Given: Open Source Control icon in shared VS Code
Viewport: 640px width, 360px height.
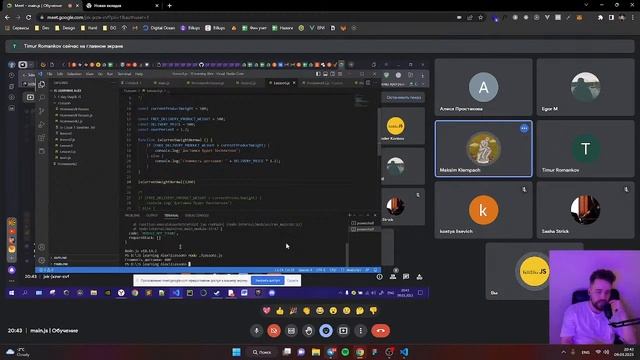Looking at the screenshot, I should pos(42,111).
